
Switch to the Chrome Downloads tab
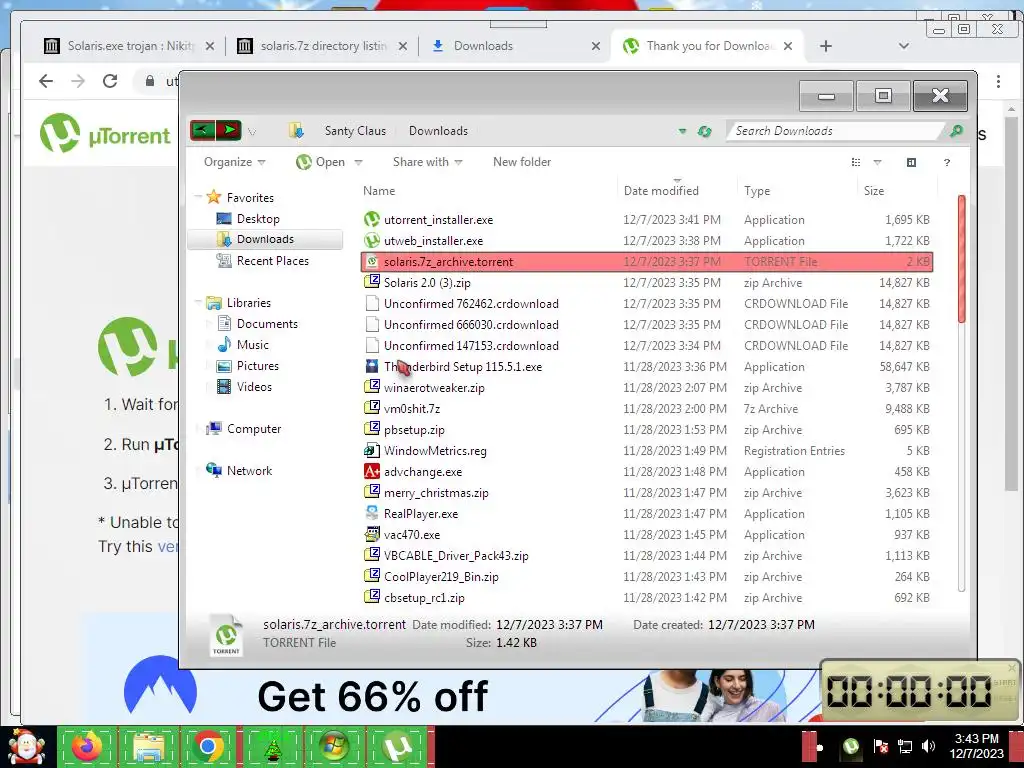[x=516, y=46]
